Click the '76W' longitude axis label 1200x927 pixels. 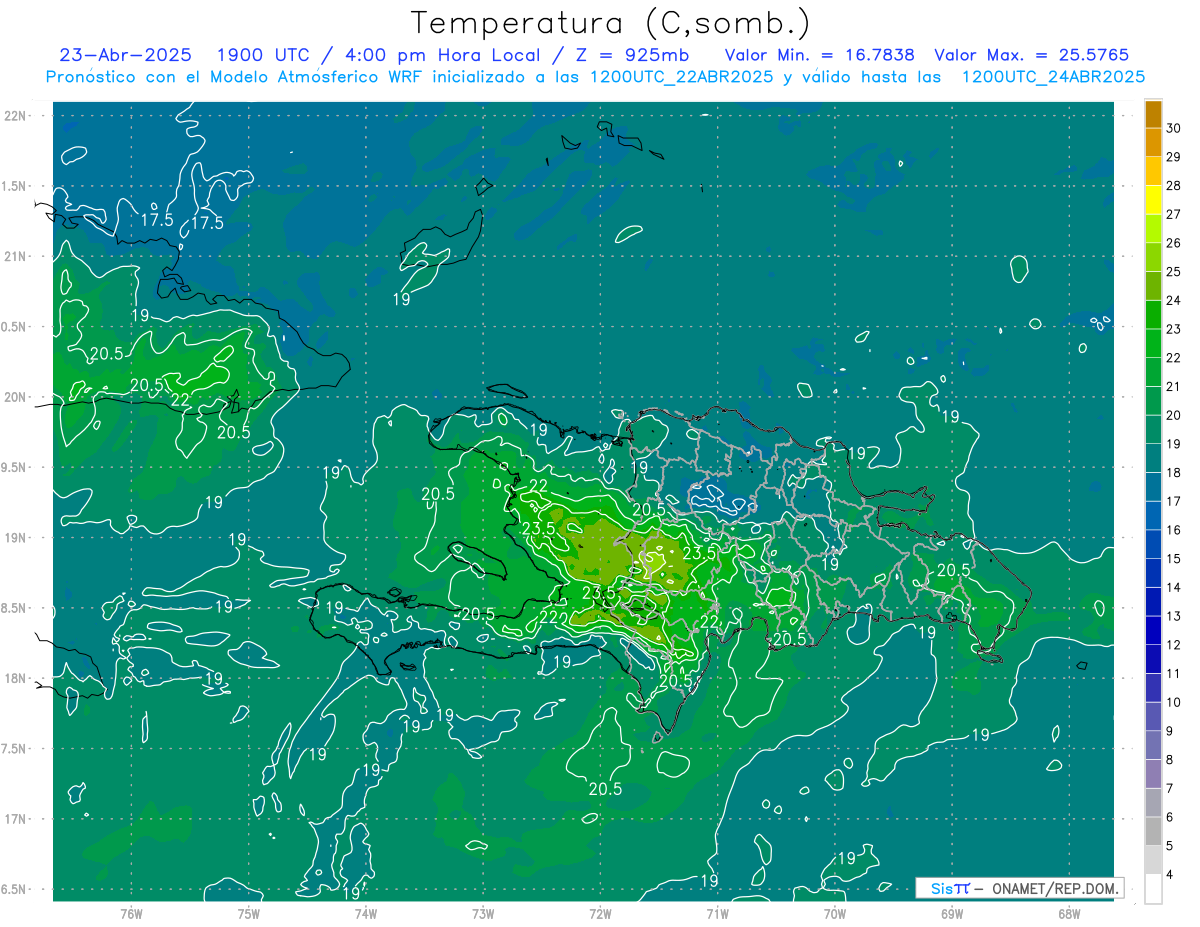pos(131,913)
